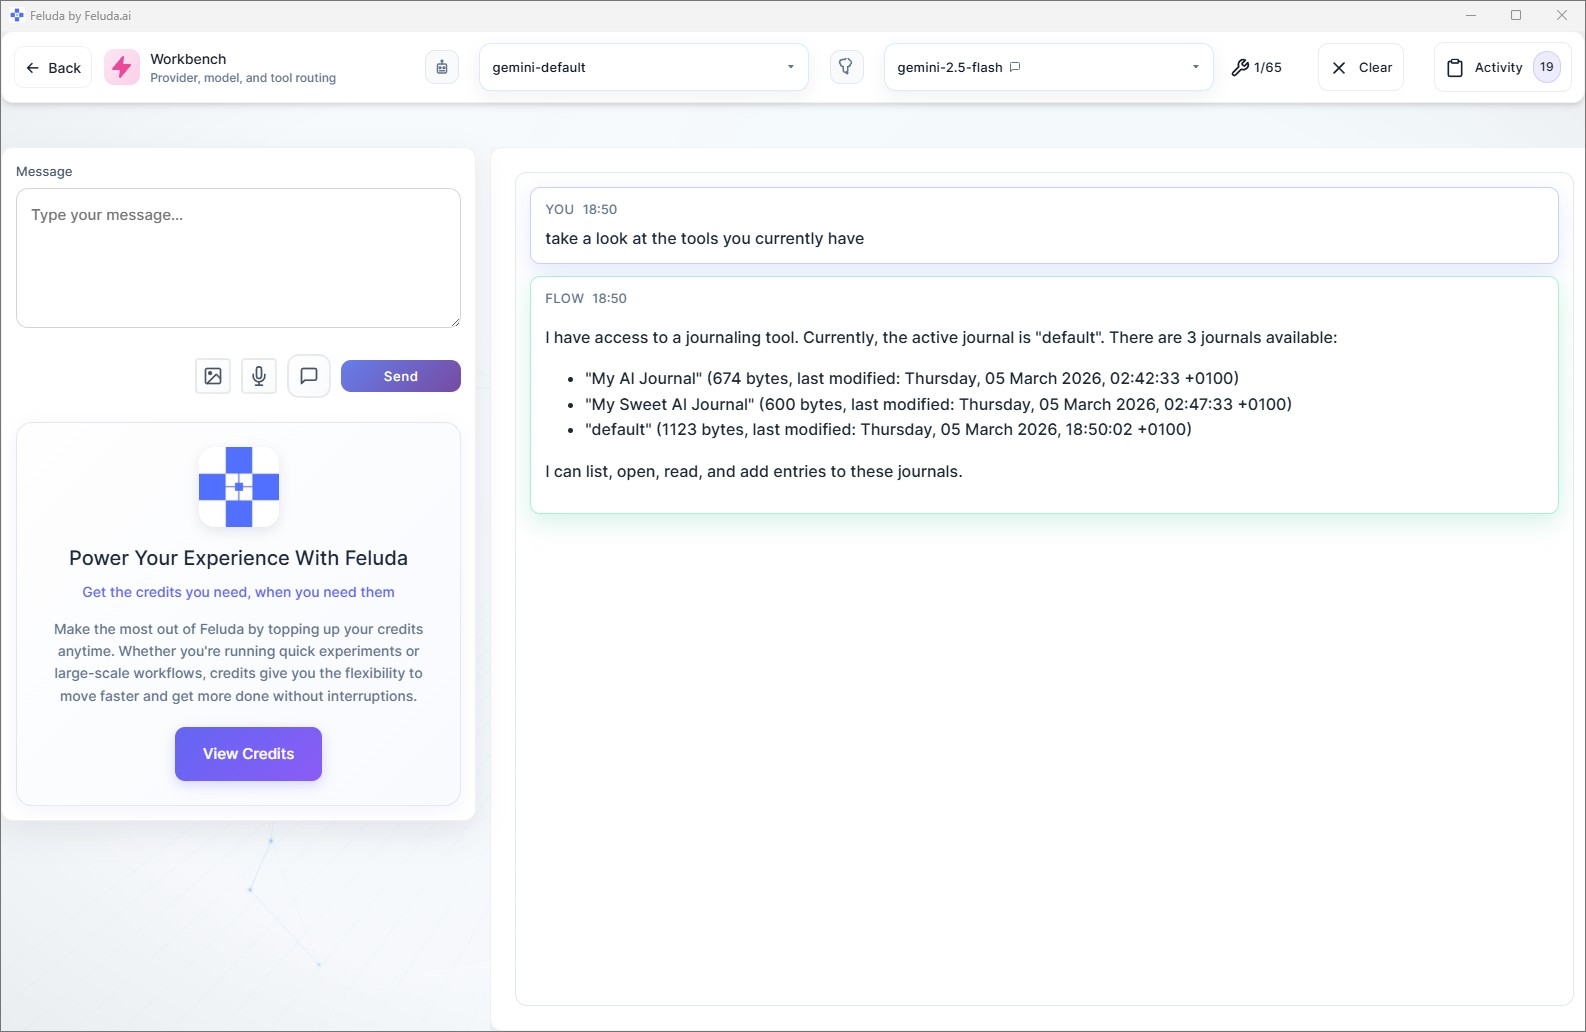
Task: Close the Feluda window
Action: click(1562, 15)
